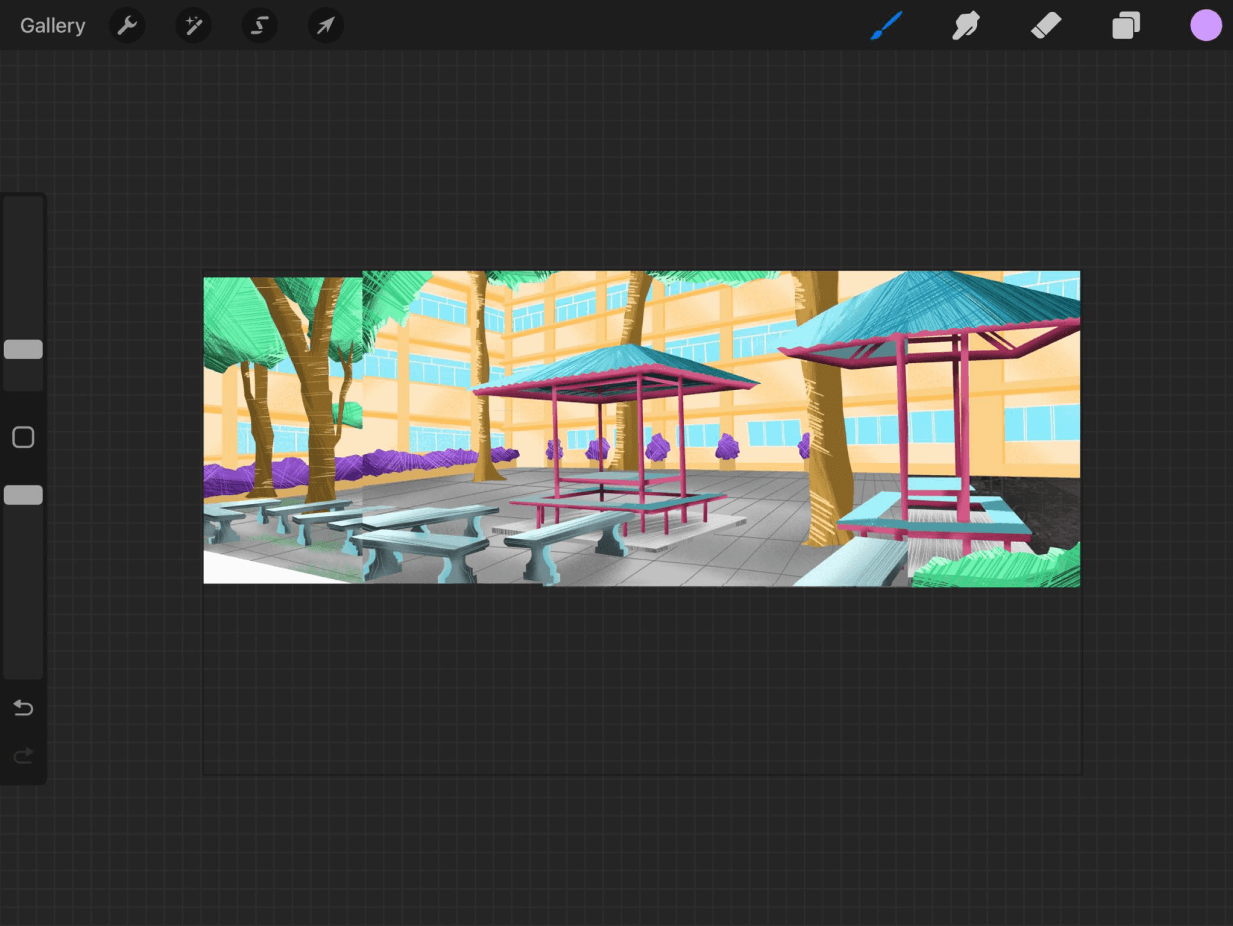The image size is (1233, 926).
Task: Tap the square Modify button on the sidebar
Action: pyautogui.click(x=22, y=437)
